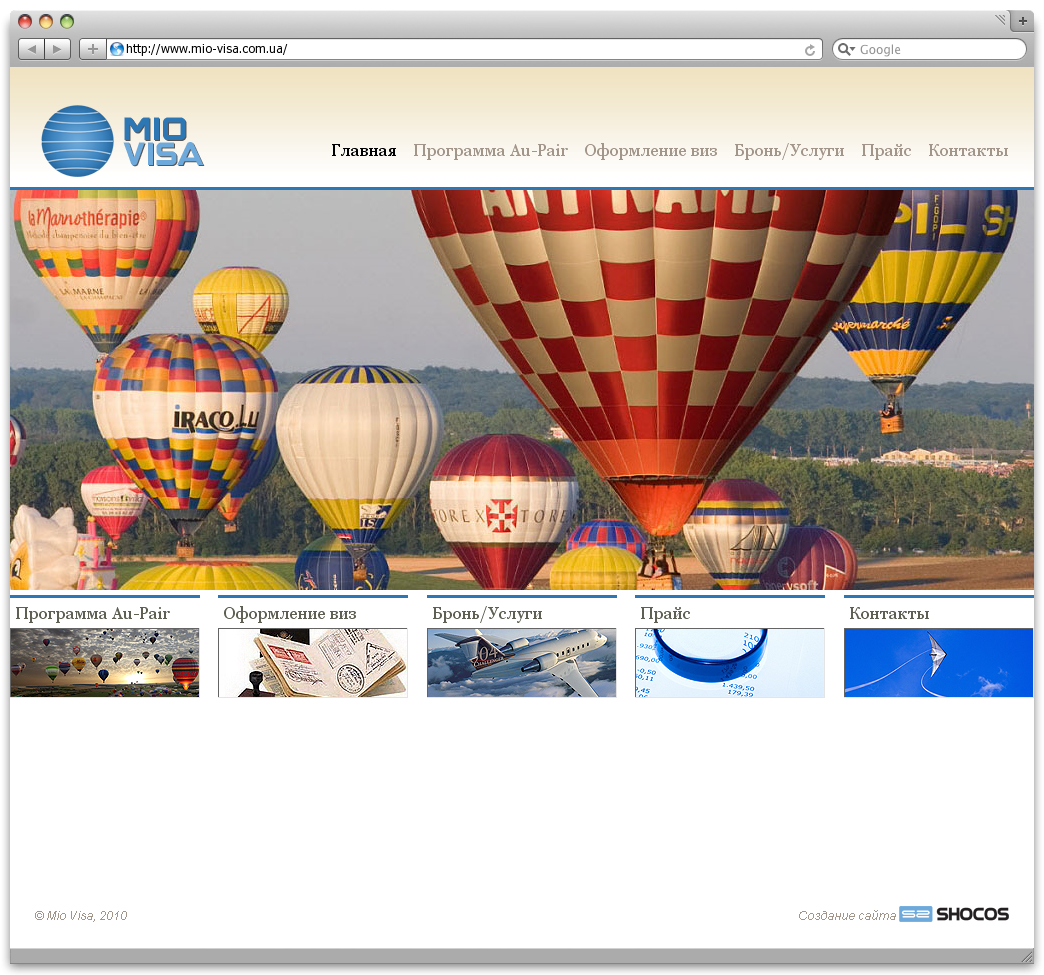
Task: Click the browser Back arrow button
Action: pyautogui.click(x=31, y=49)
